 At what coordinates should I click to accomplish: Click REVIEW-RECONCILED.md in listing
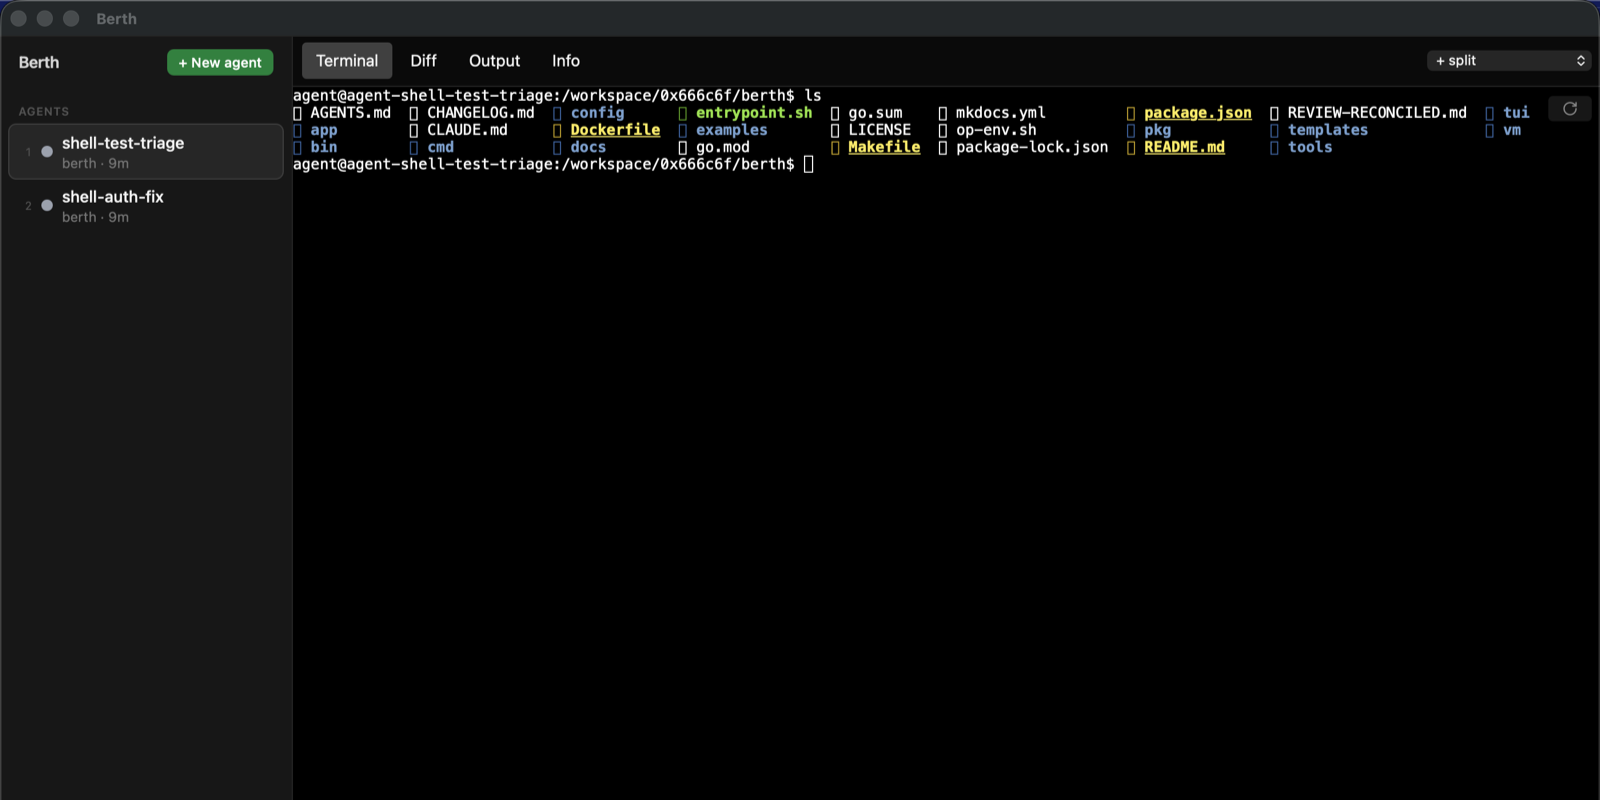click(x=1377, y=113)
